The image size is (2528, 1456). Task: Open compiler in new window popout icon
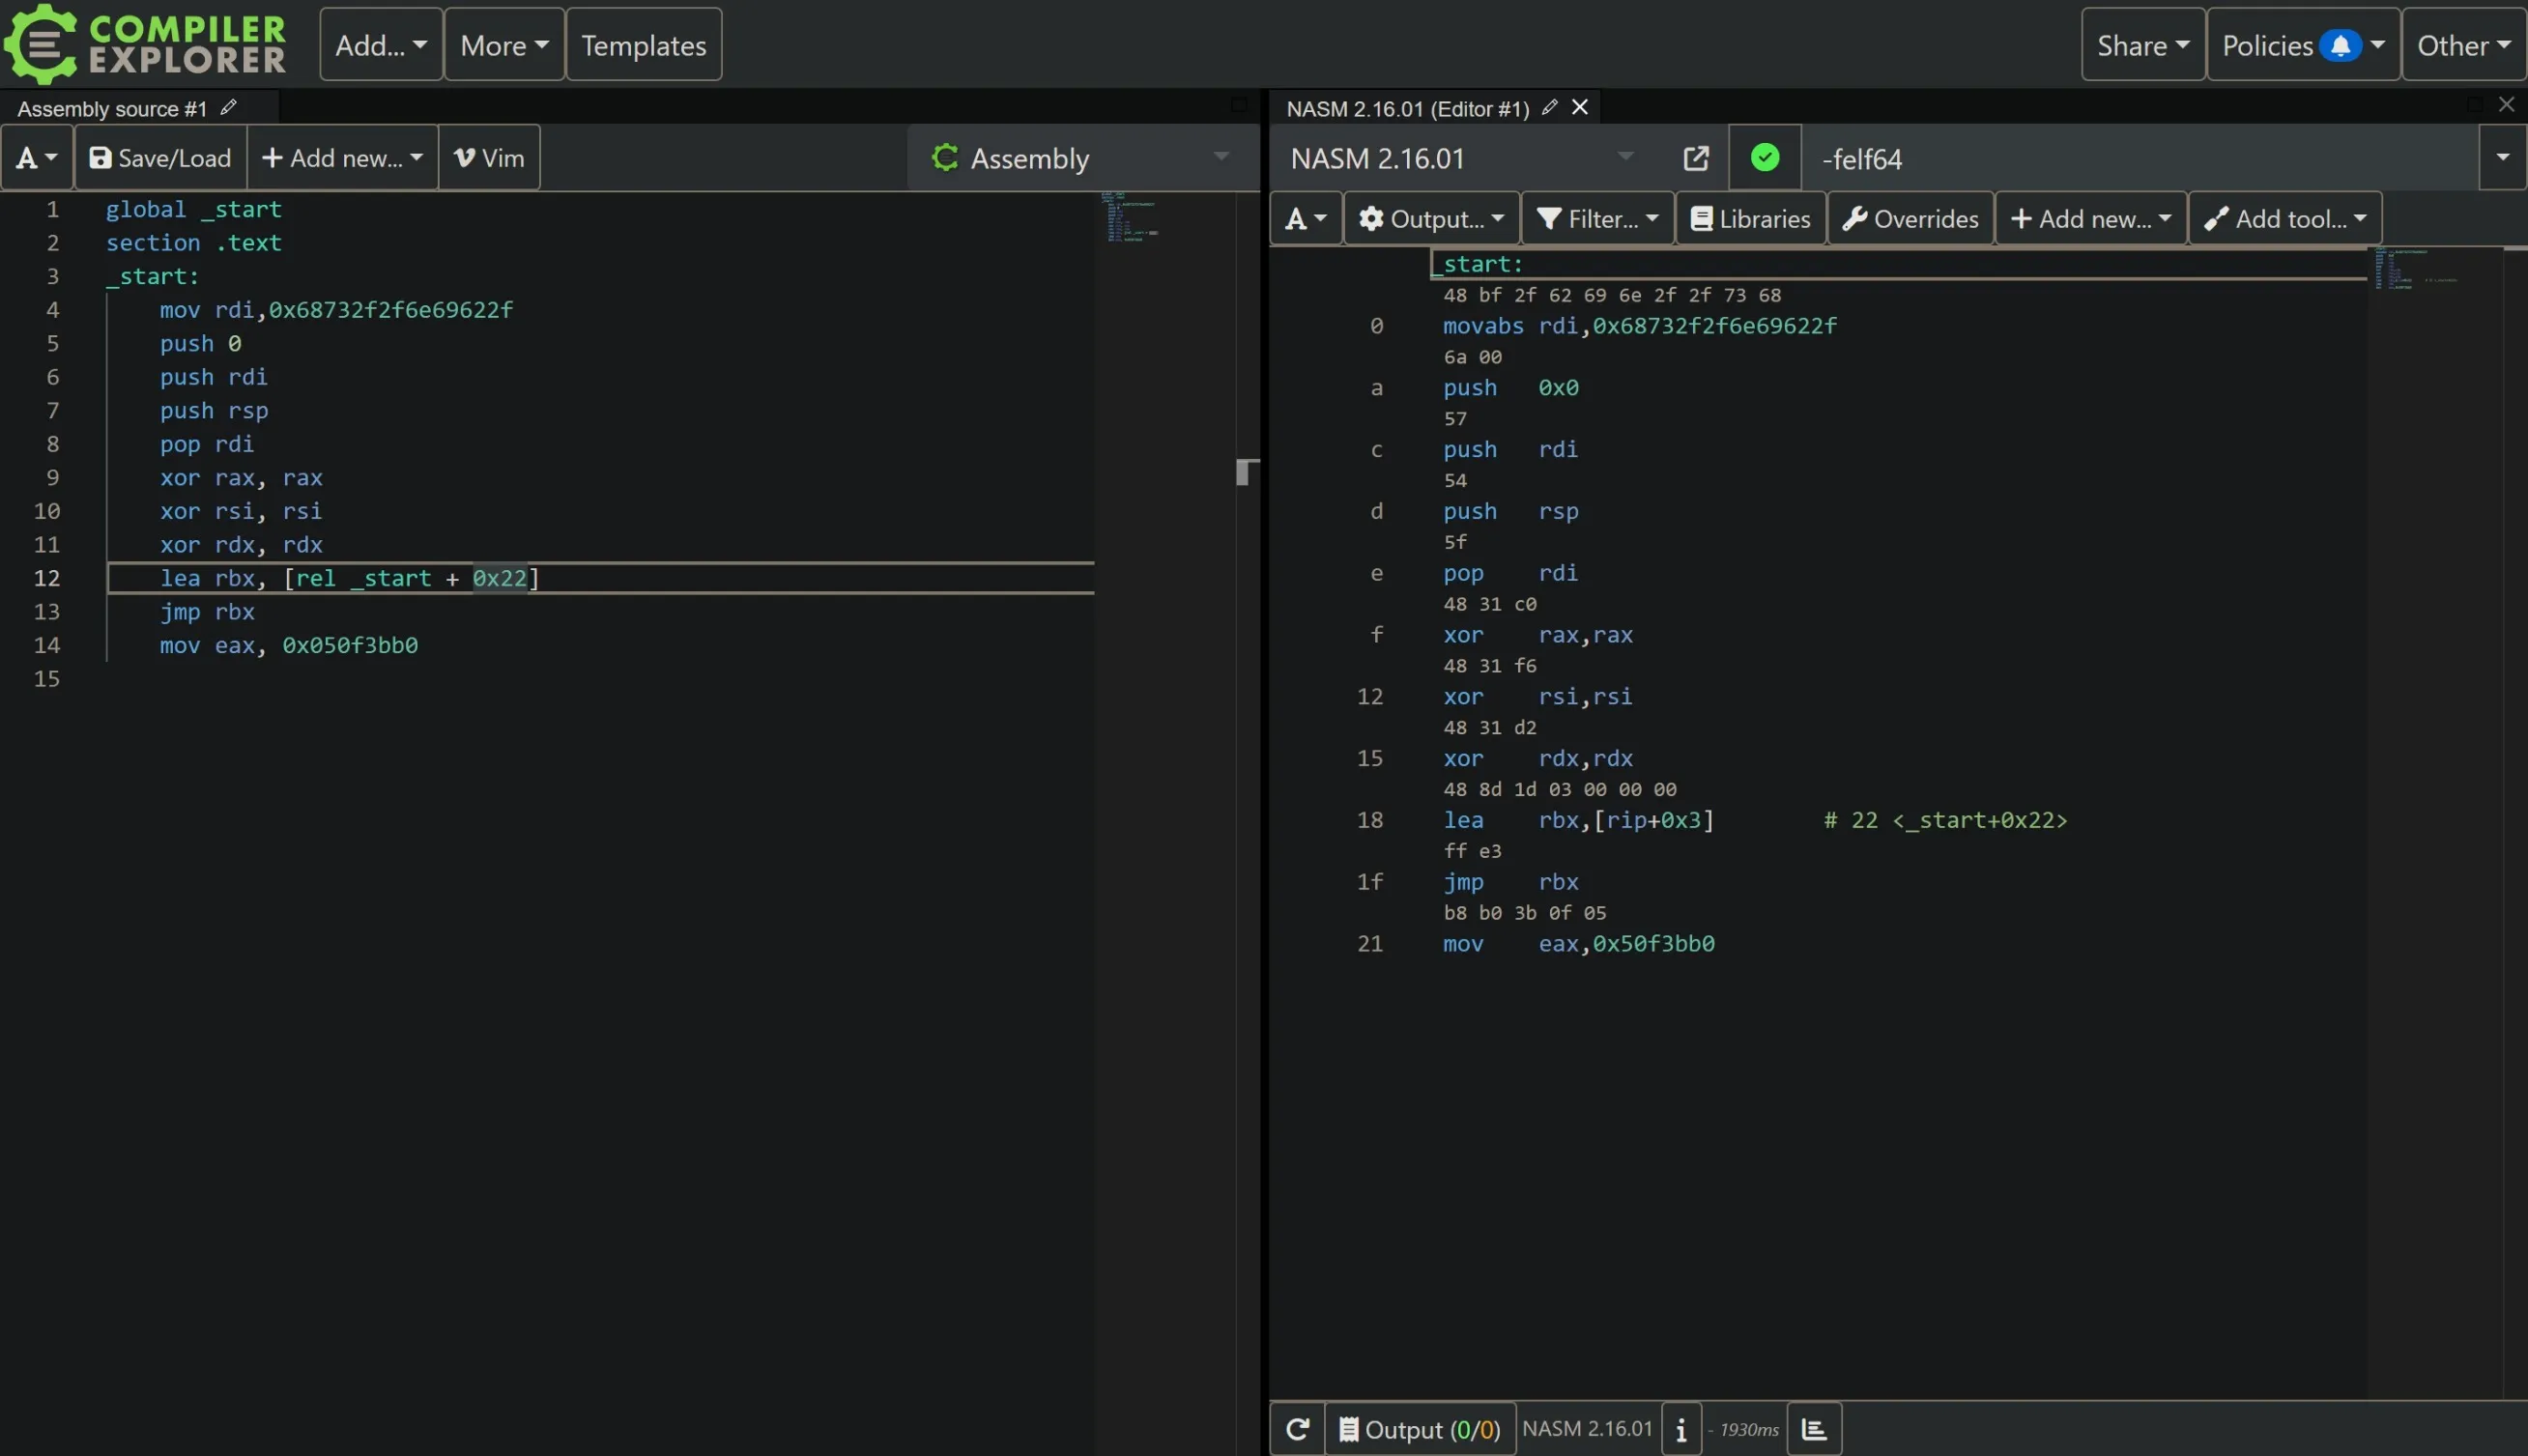click(1696, 158)
